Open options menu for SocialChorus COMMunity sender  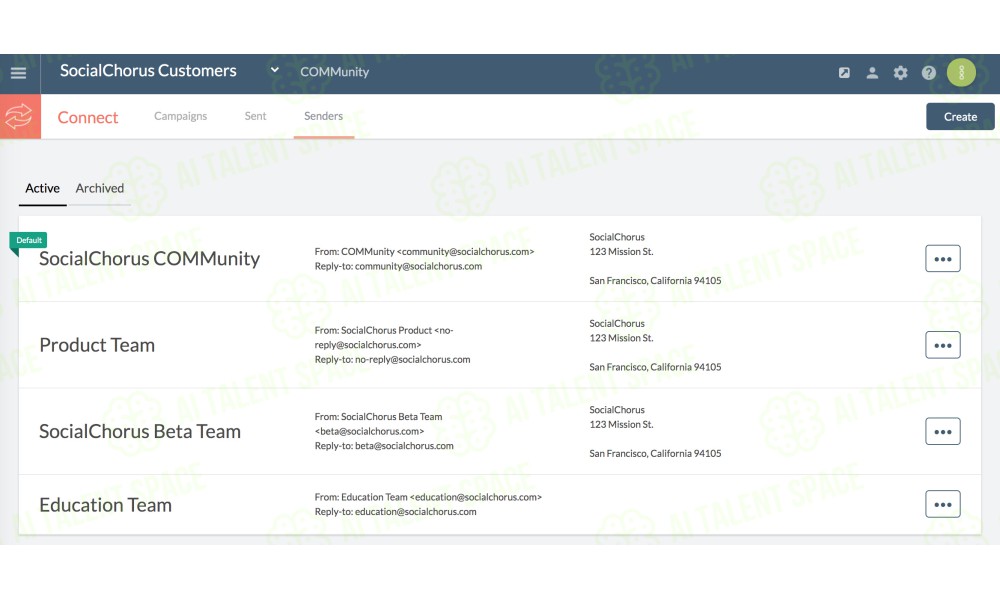coord(943,259)
